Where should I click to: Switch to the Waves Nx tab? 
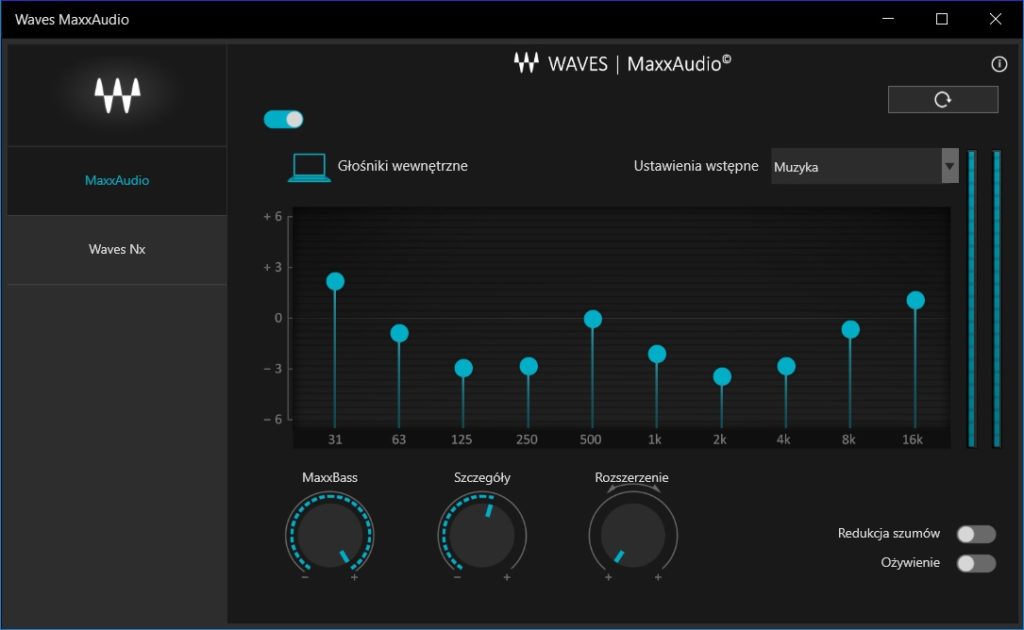[117, 250]
